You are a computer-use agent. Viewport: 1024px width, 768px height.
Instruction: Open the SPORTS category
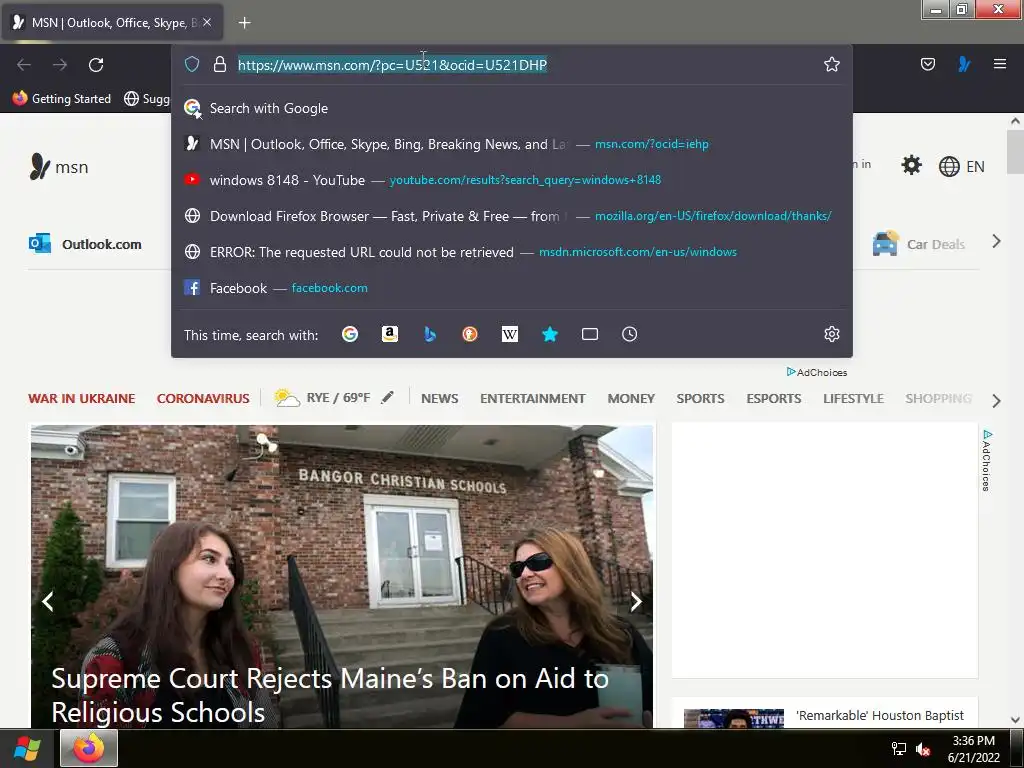pyautogui.click(x=700, y=398)
